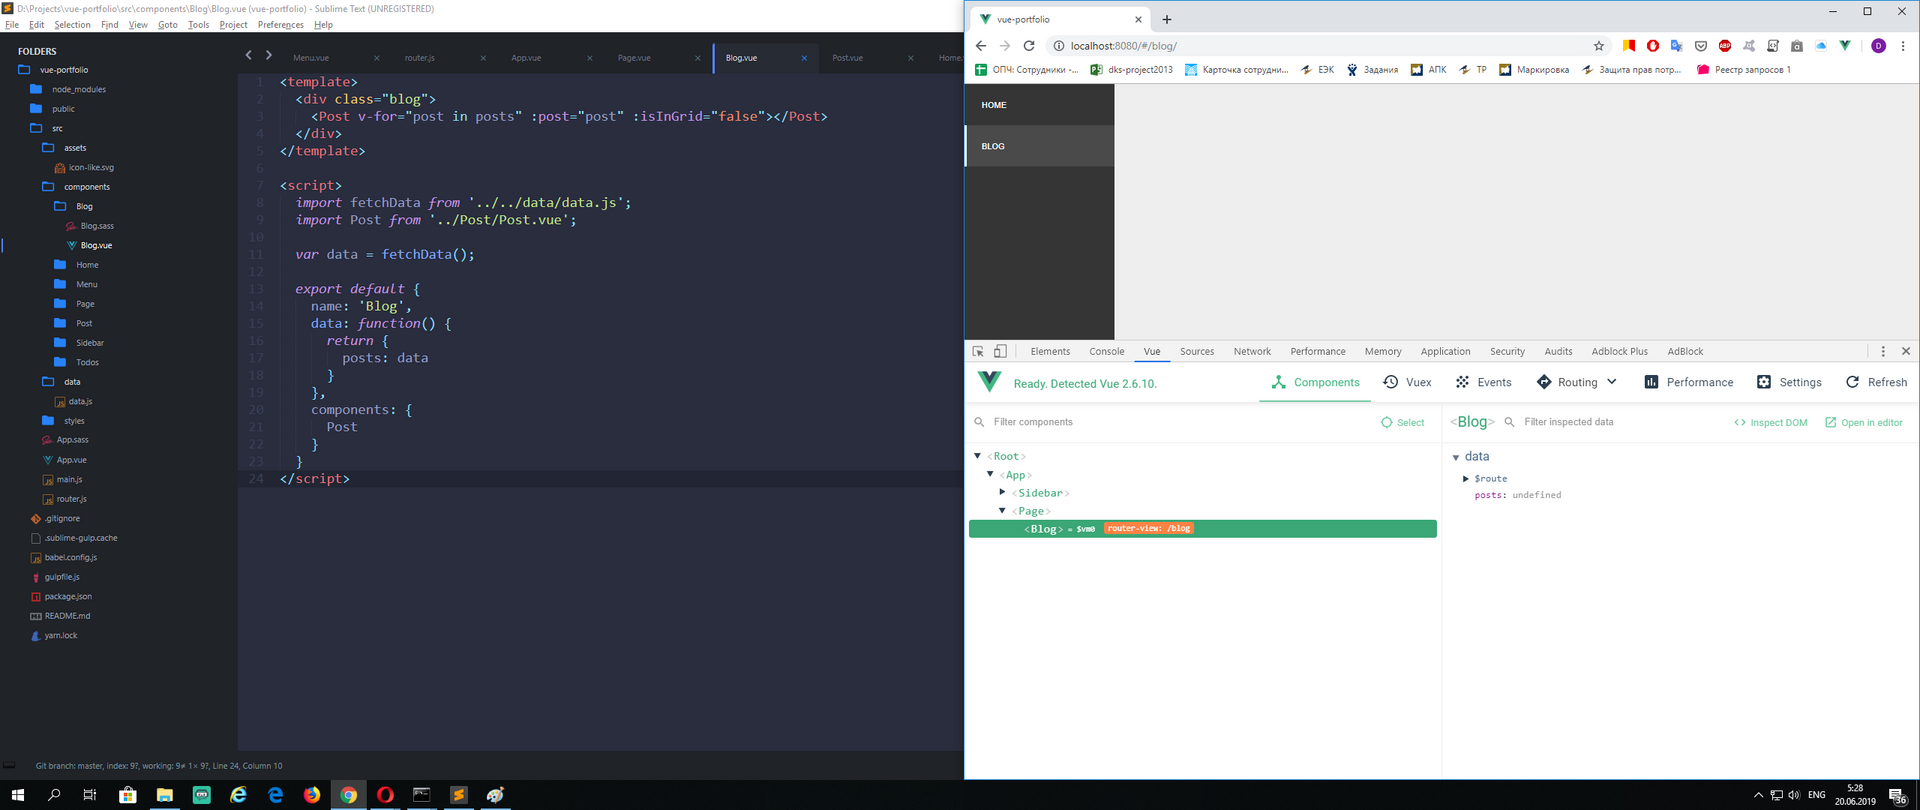Image resolution: width=1920 pixels, height=810 pixels.
Task: Open the Vue devtools extension icon in toolbar
Action: (1845, 46)
